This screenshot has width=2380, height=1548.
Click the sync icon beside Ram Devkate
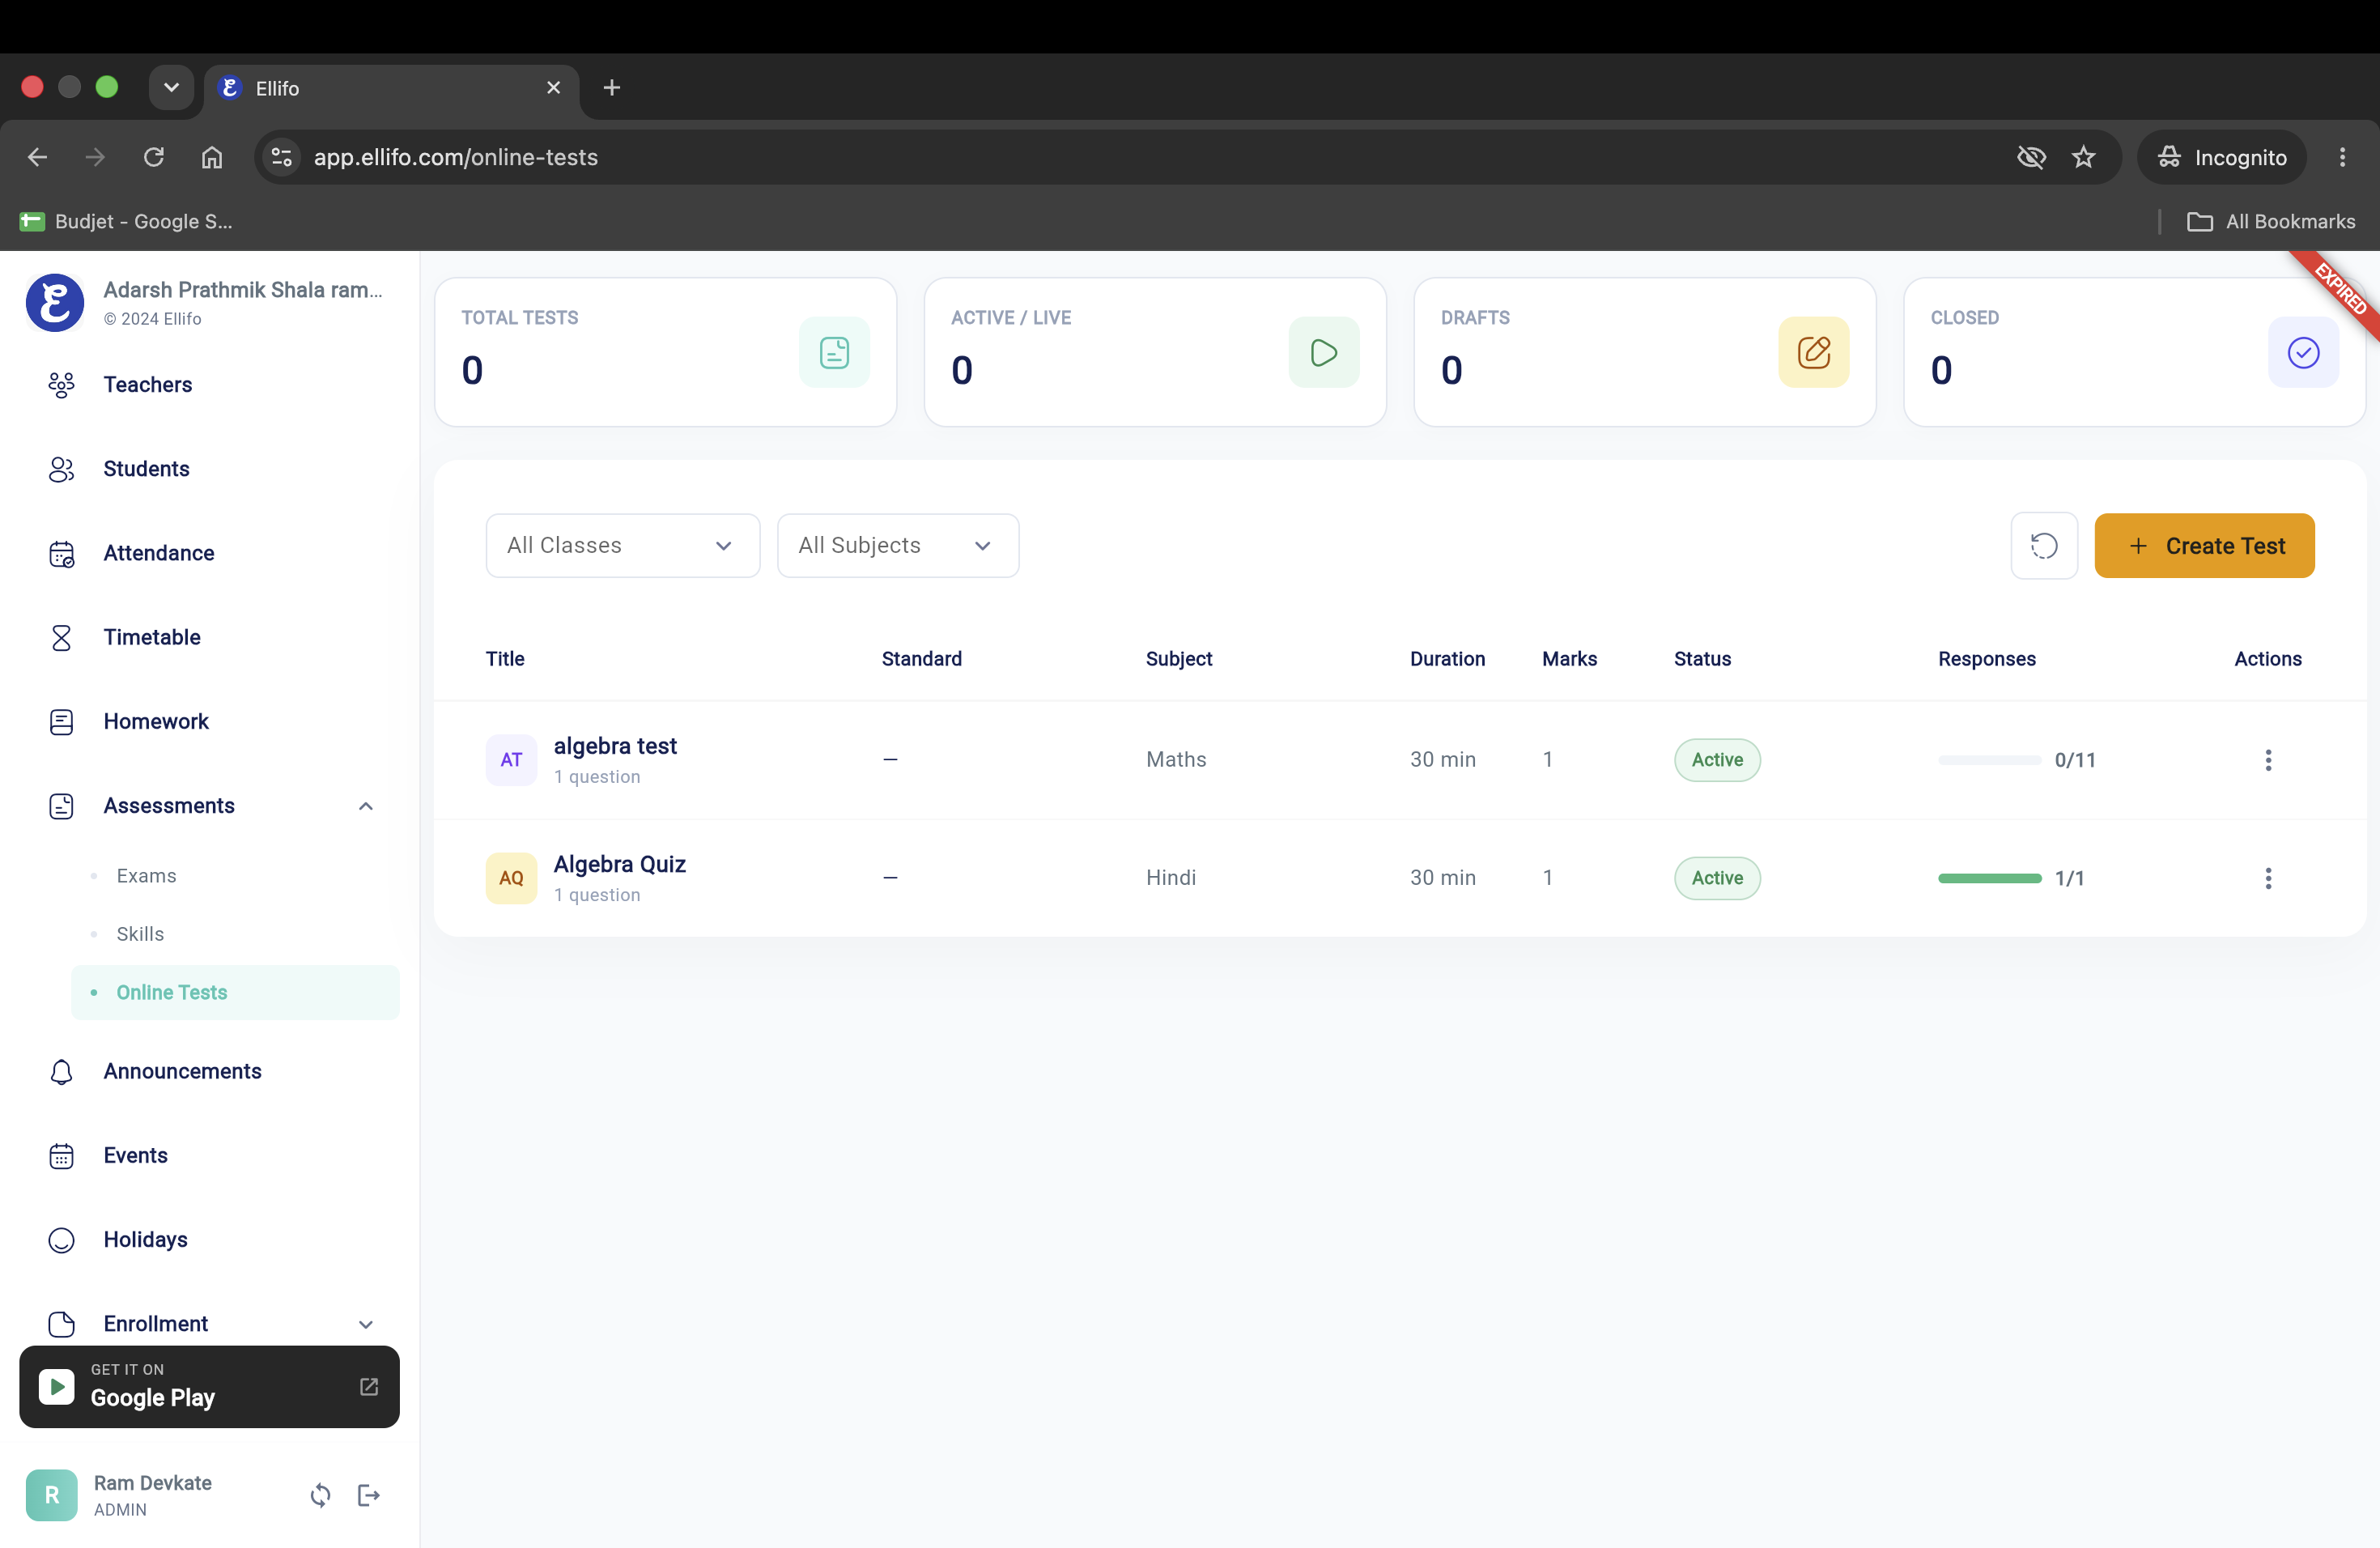coord(320,1494)
